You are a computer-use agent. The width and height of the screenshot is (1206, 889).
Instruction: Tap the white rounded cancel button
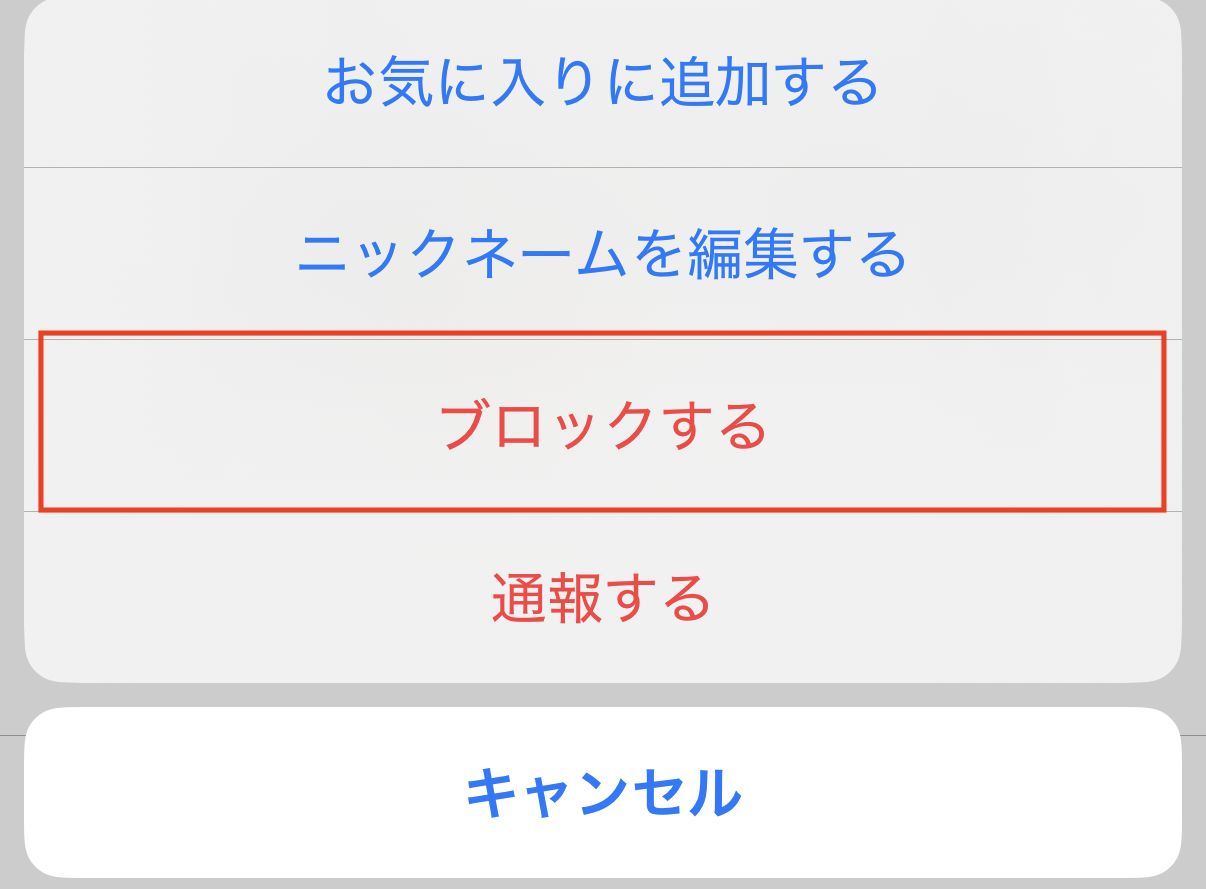pos(602,793)
